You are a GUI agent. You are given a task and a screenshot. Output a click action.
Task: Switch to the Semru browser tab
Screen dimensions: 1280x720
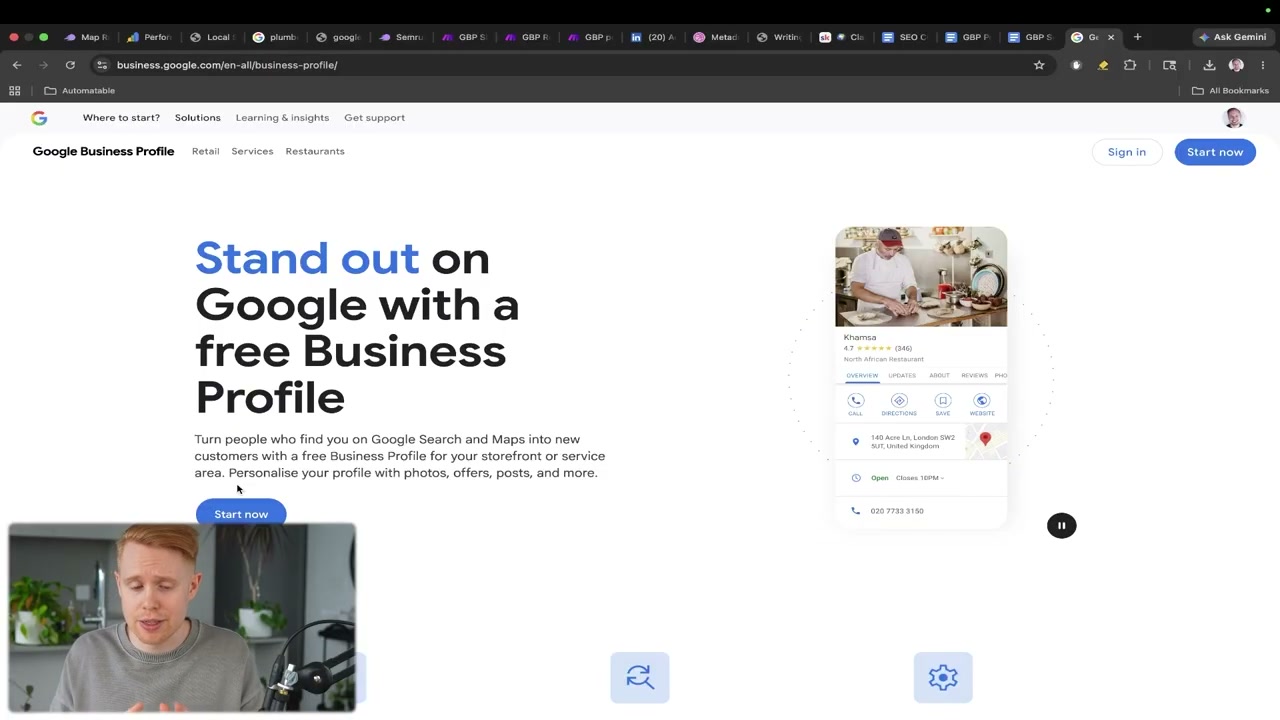coord(401,37)
